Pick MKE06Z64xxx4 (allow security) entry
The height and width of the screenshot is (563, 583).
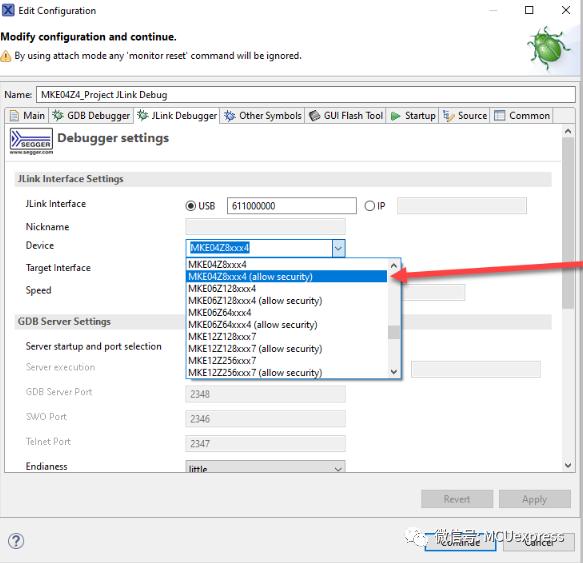[x=286, y=324]
